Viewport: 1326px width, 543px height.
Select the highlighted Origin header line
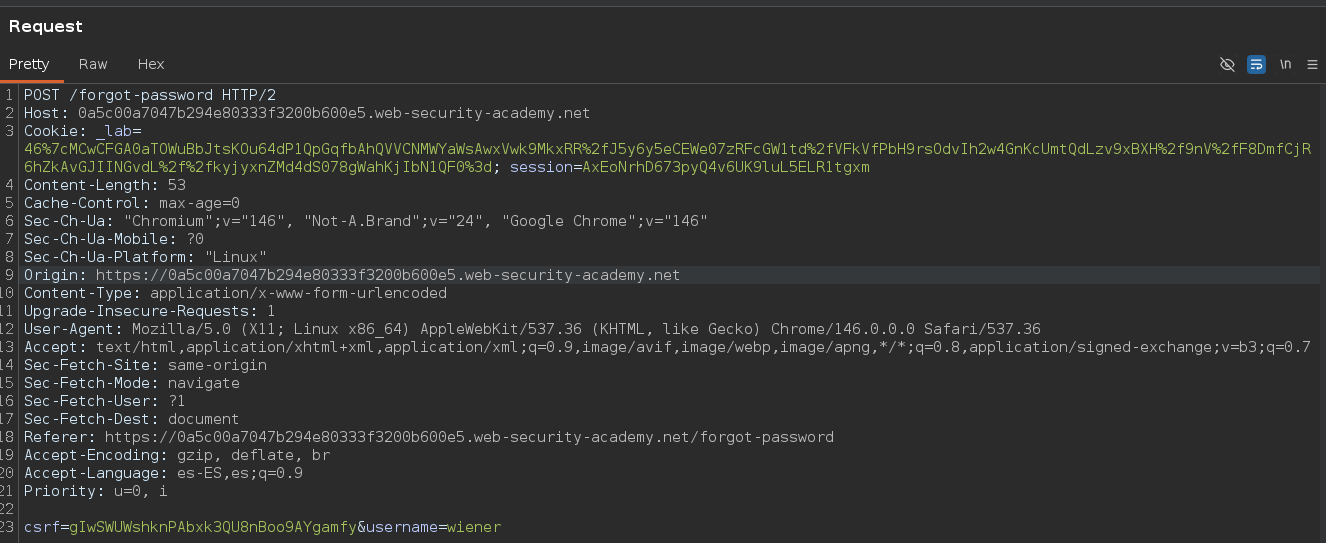coord(352,275)
